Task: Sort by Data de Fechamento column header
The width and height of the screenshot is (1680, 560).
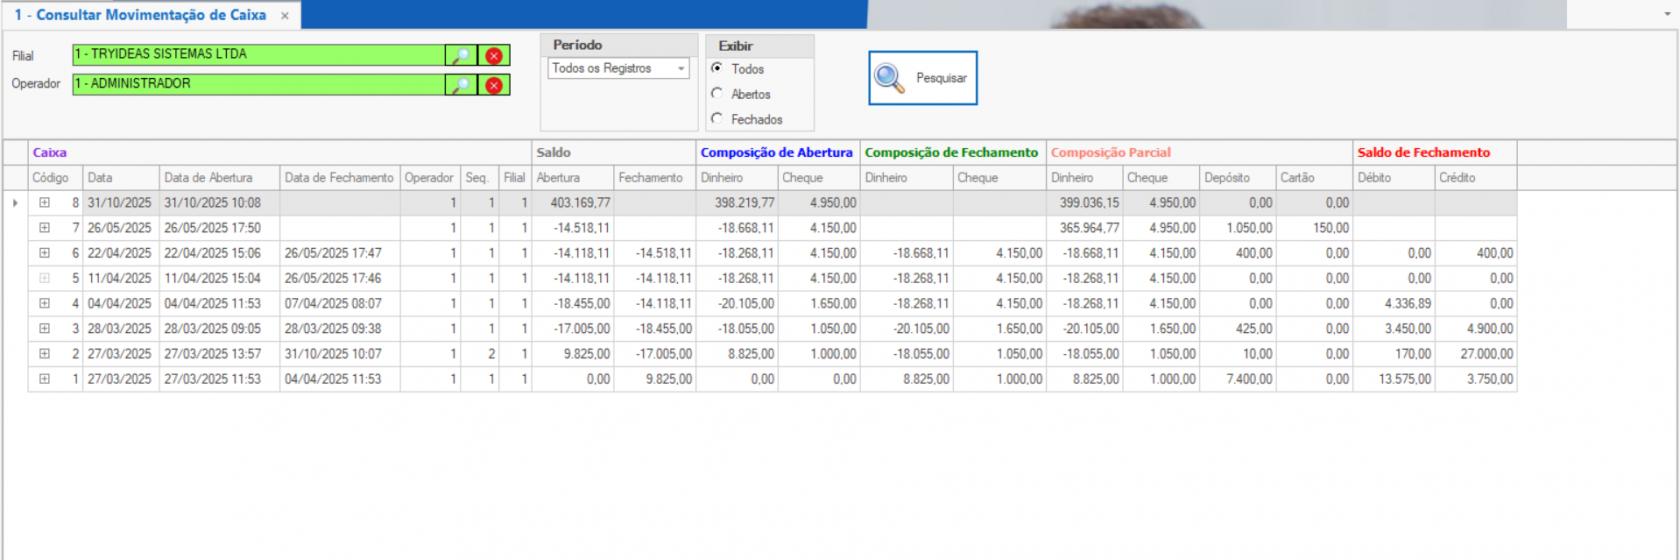Action: pos(339,178)
